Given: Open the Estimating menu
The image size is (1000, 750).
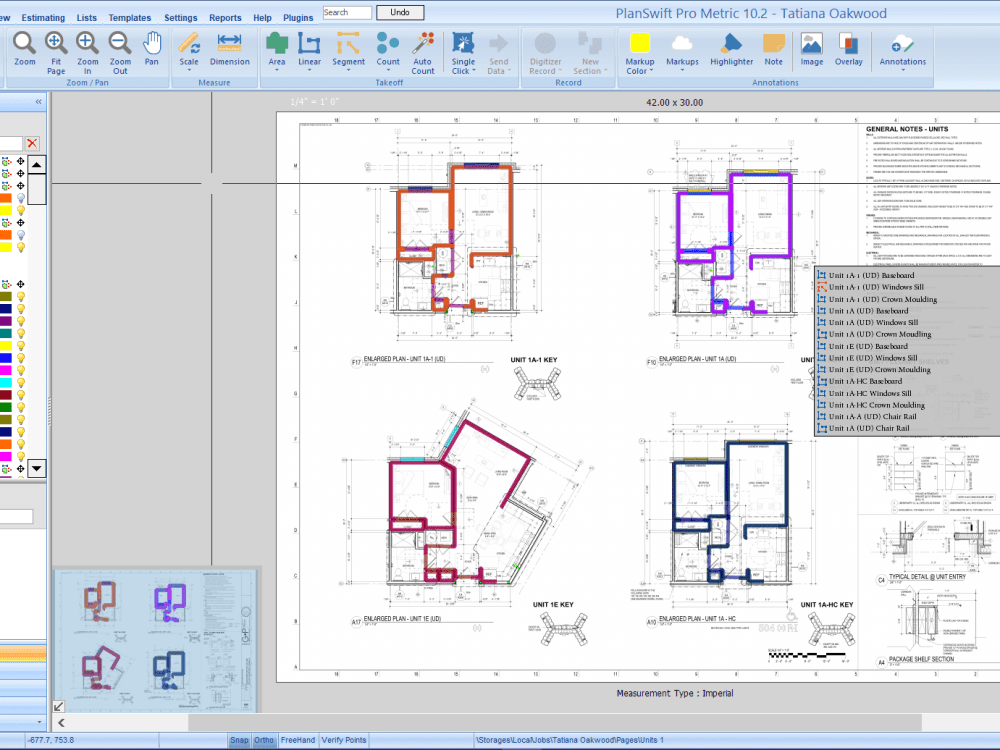Looking at the screenshot, I should [x=43, y=18].
